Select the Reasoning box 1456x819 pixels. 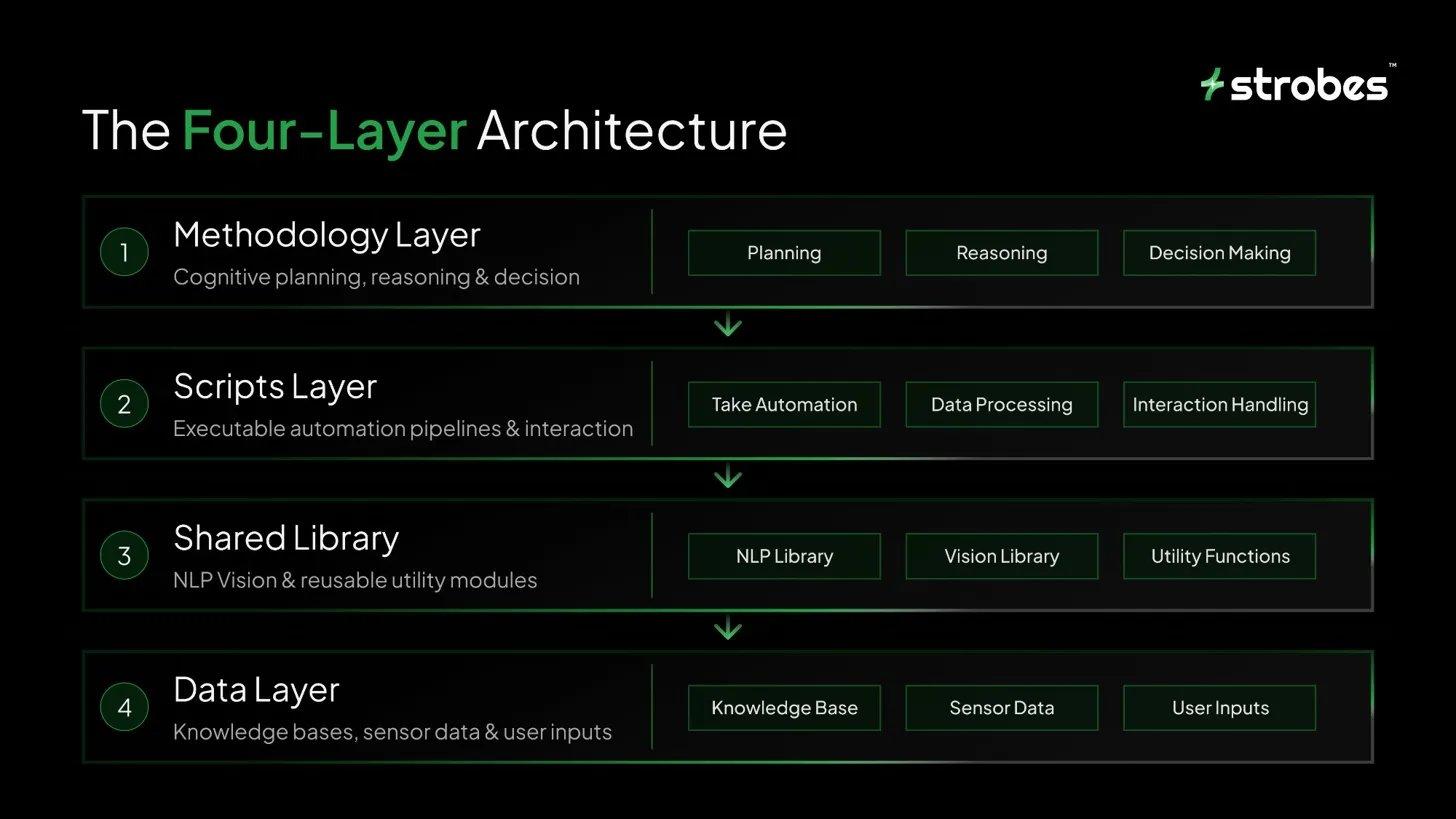(x=1002, y=253)
